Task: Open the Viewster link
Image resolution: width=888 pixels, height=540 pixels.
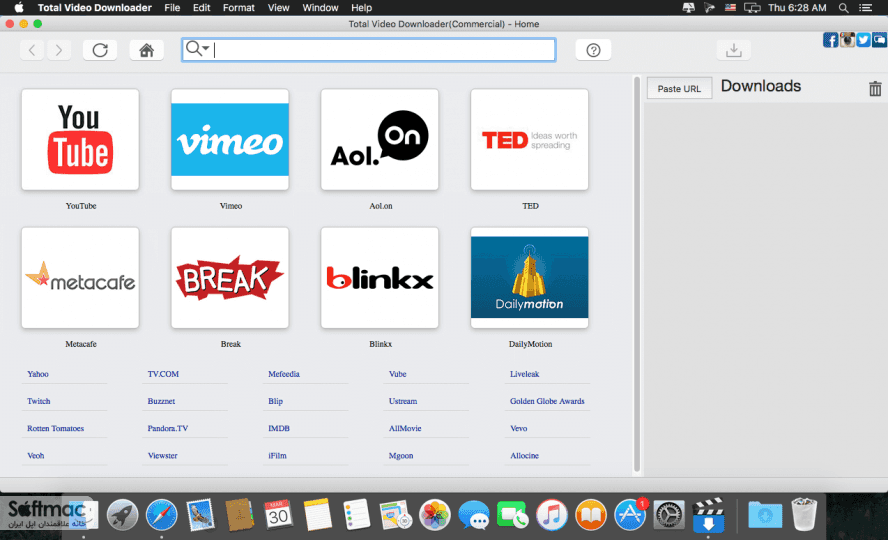Action: (x=163, y=456)
